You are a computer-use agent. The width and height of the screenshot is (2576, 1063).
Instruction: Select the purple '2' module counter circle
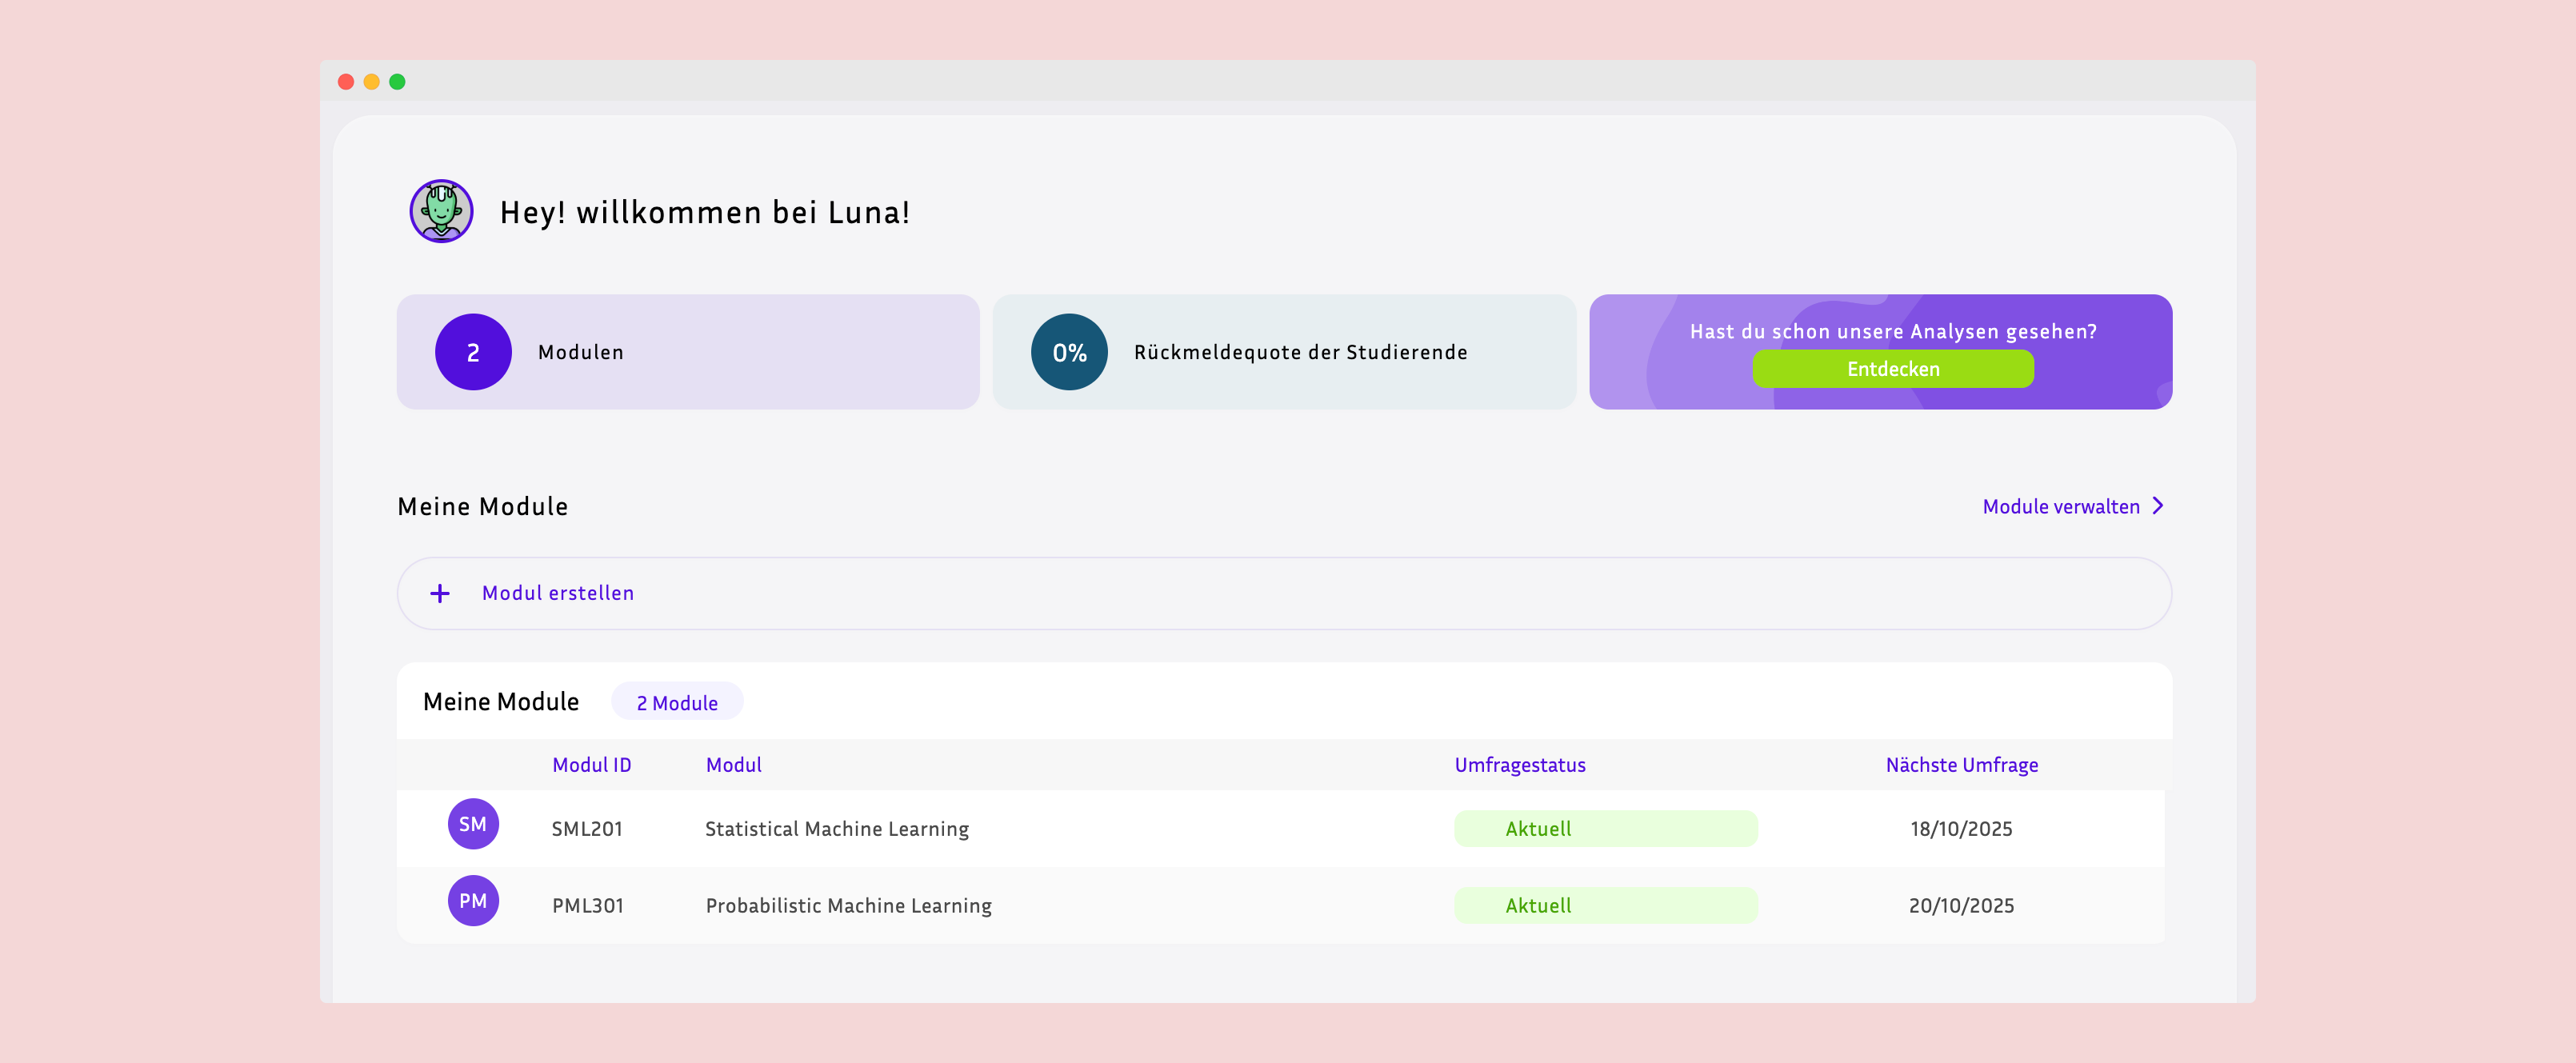pos(473,351)
